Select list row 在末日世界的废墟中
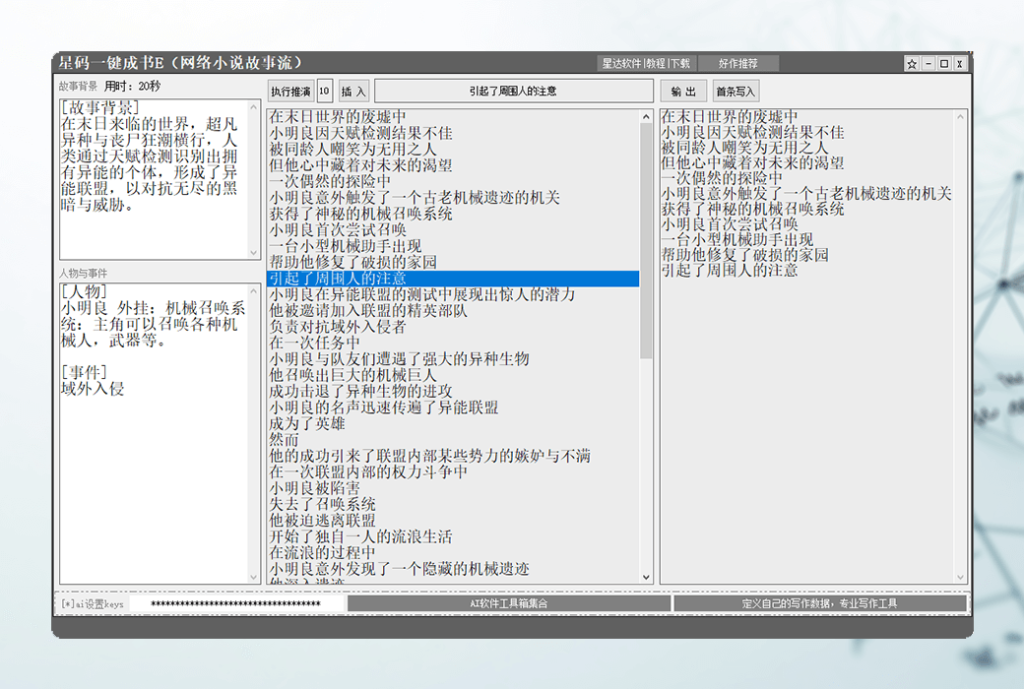 [453, 117]
